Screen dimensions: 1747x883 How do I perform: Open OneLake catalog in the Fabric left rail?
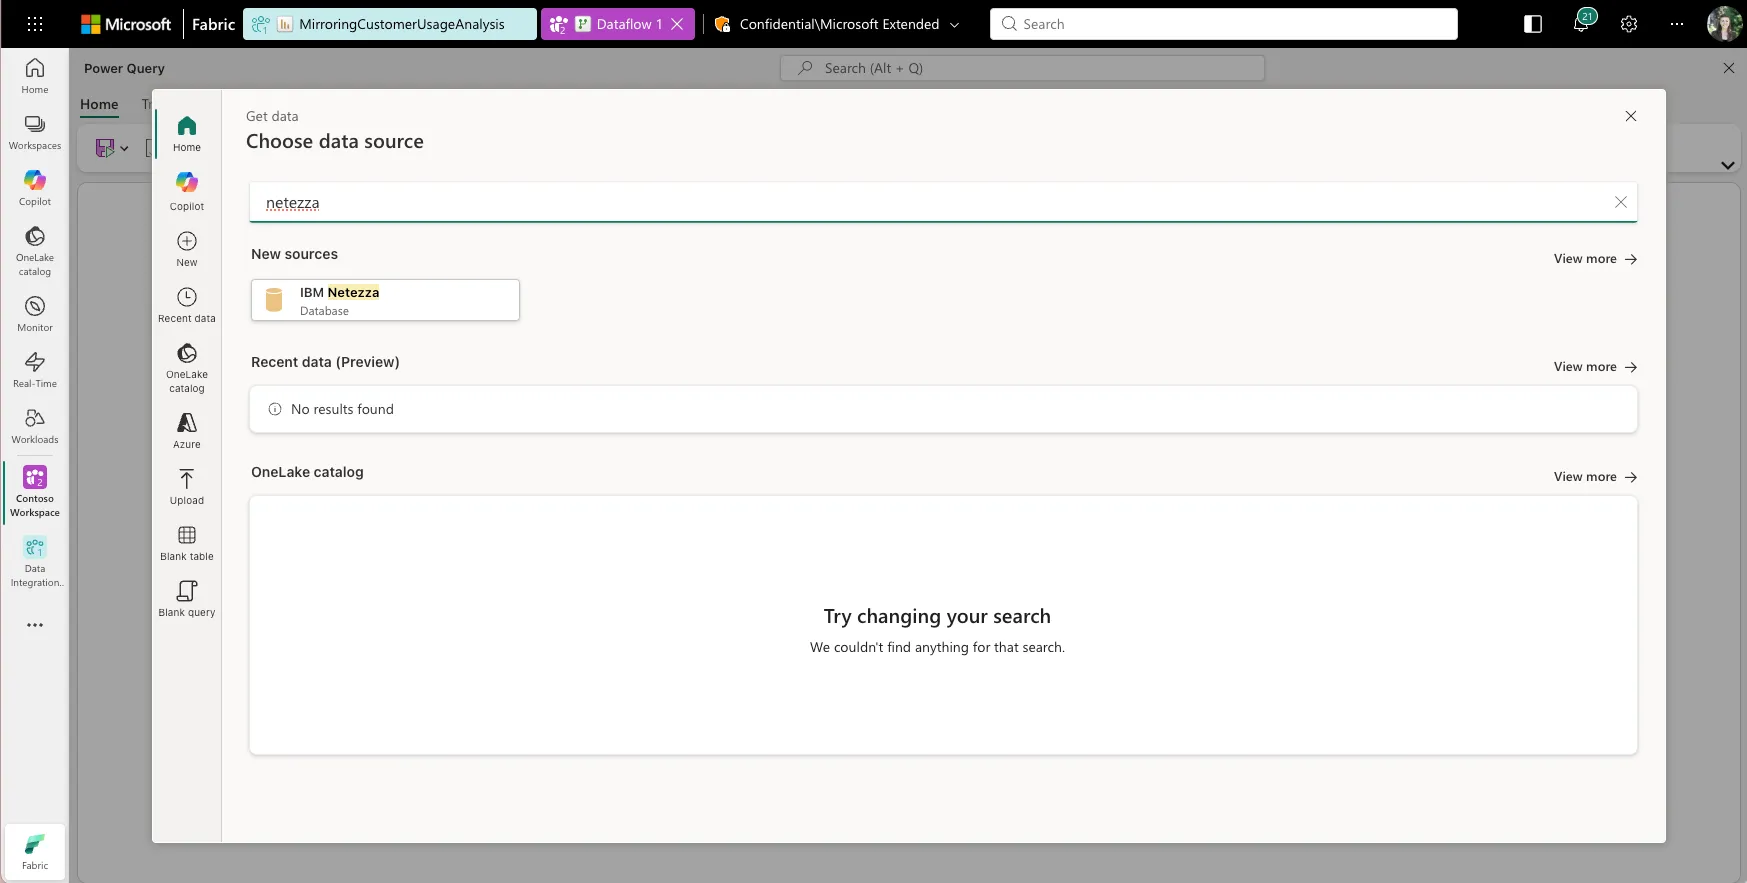pyautogui.click(x=35, y=250)
